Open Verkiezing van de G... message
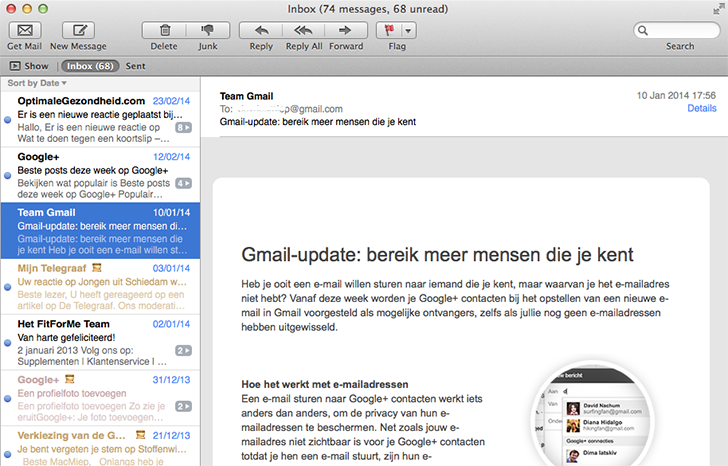This screenshot has width=728, height=466. (100, 447)
